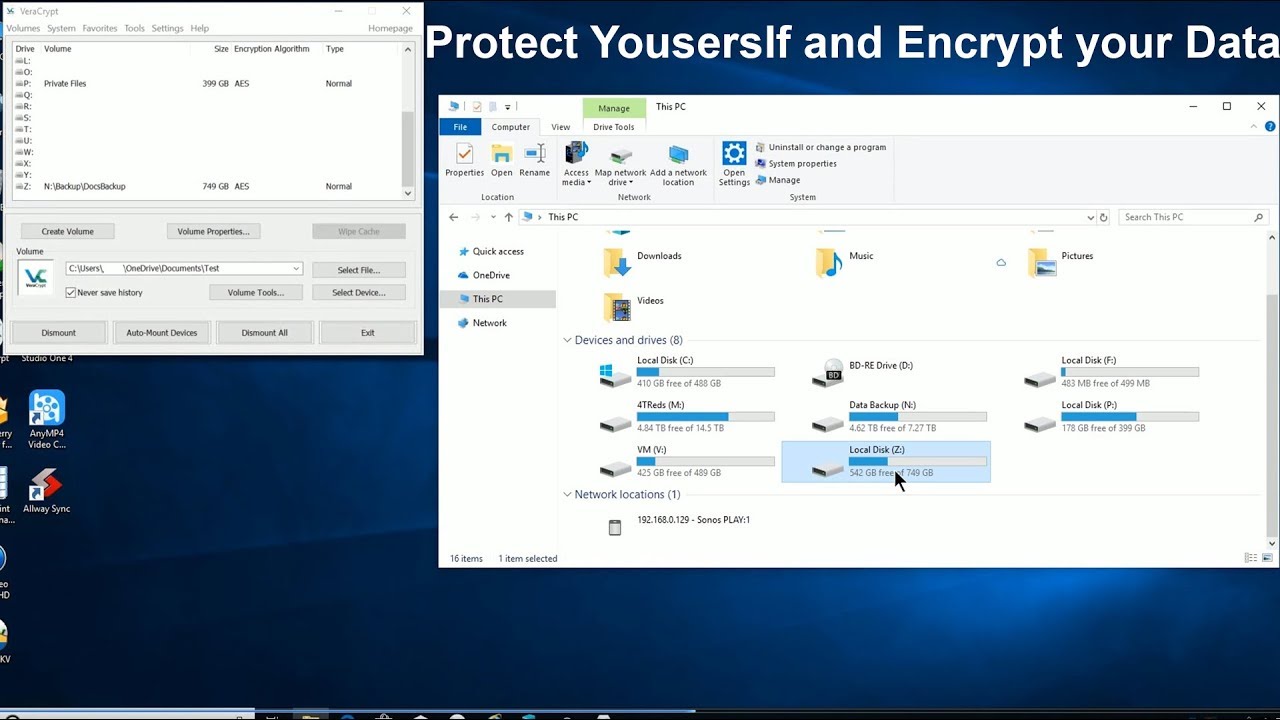This screenshot has height=720, width=1280.
Task: Open the VeraCrypt Favorites menu
Action: pyautogui.click(x=99, y=28)
